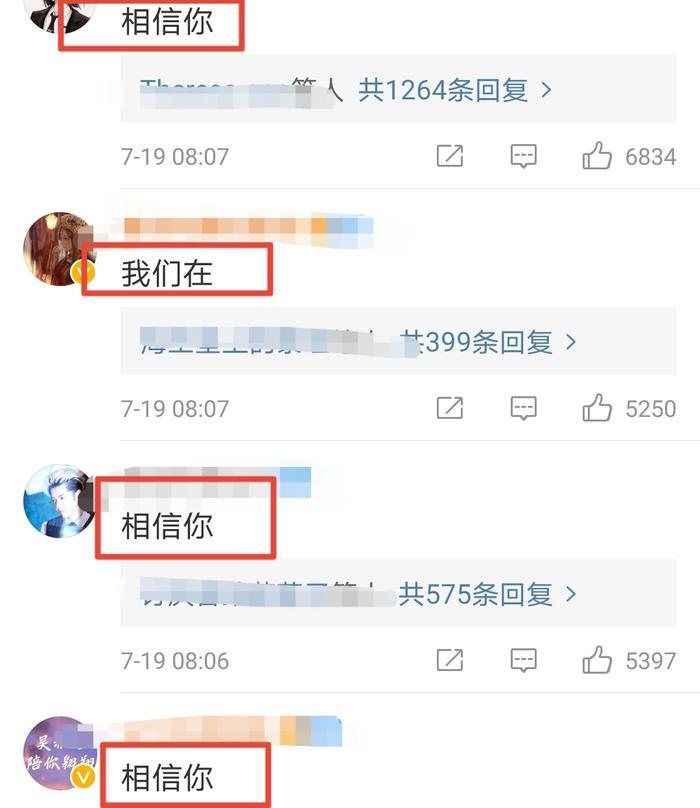The image size is (700, 808).
Task: Tap the bottom '相信你' comment text
Action: (x=167, y=778)
